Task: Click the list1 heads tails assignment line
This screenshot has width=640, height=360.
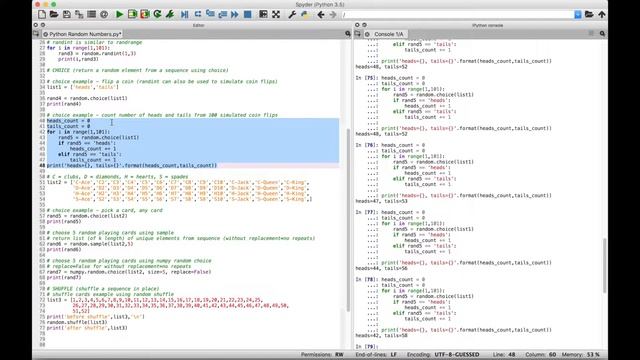Action: click(82, 87)
